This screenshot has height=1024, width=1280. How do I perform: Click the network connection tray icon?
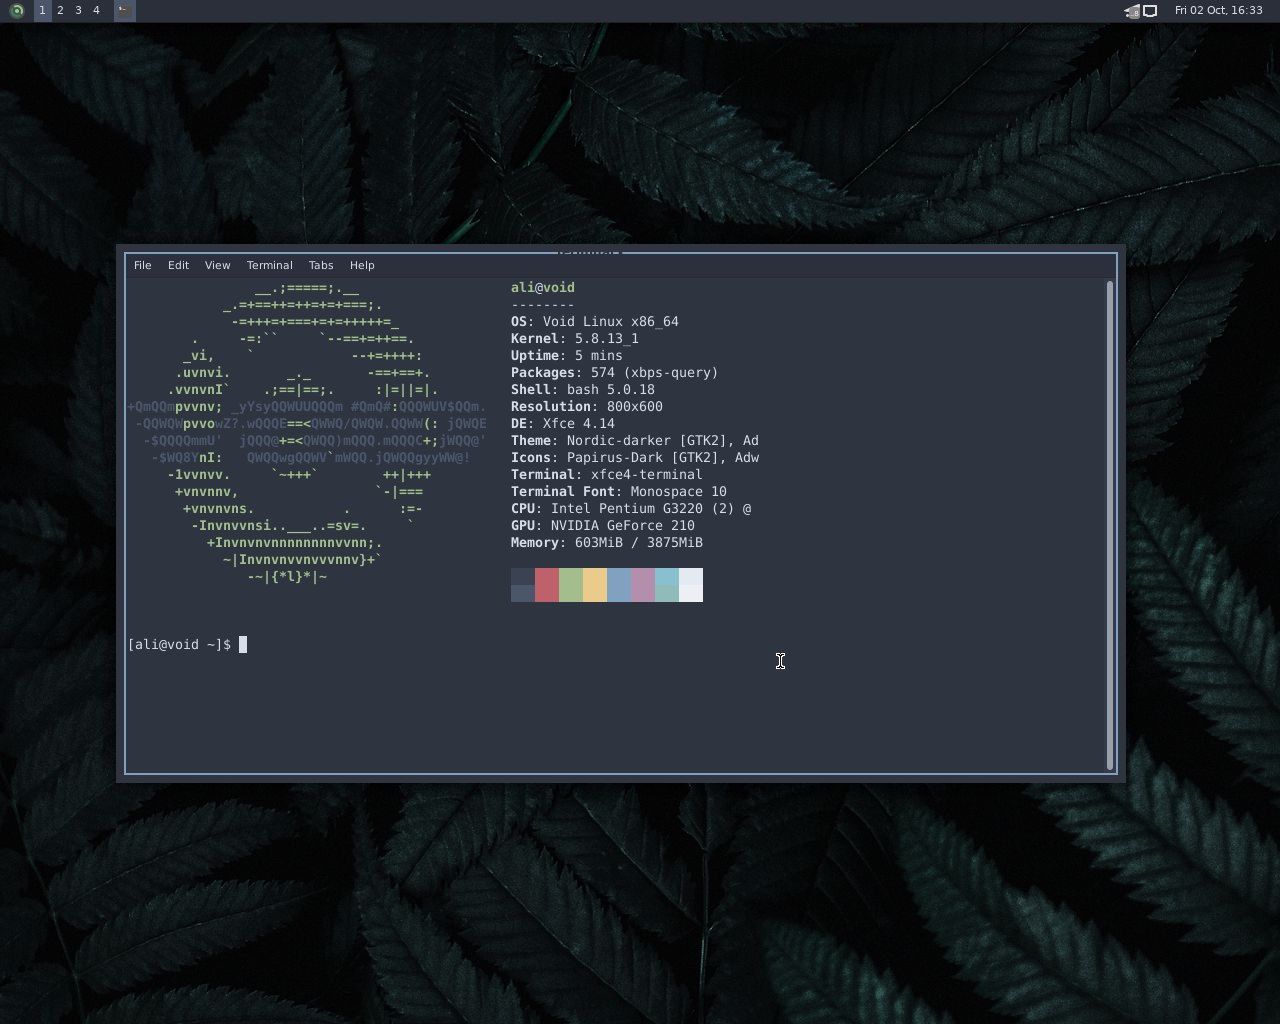point(1150,11)
